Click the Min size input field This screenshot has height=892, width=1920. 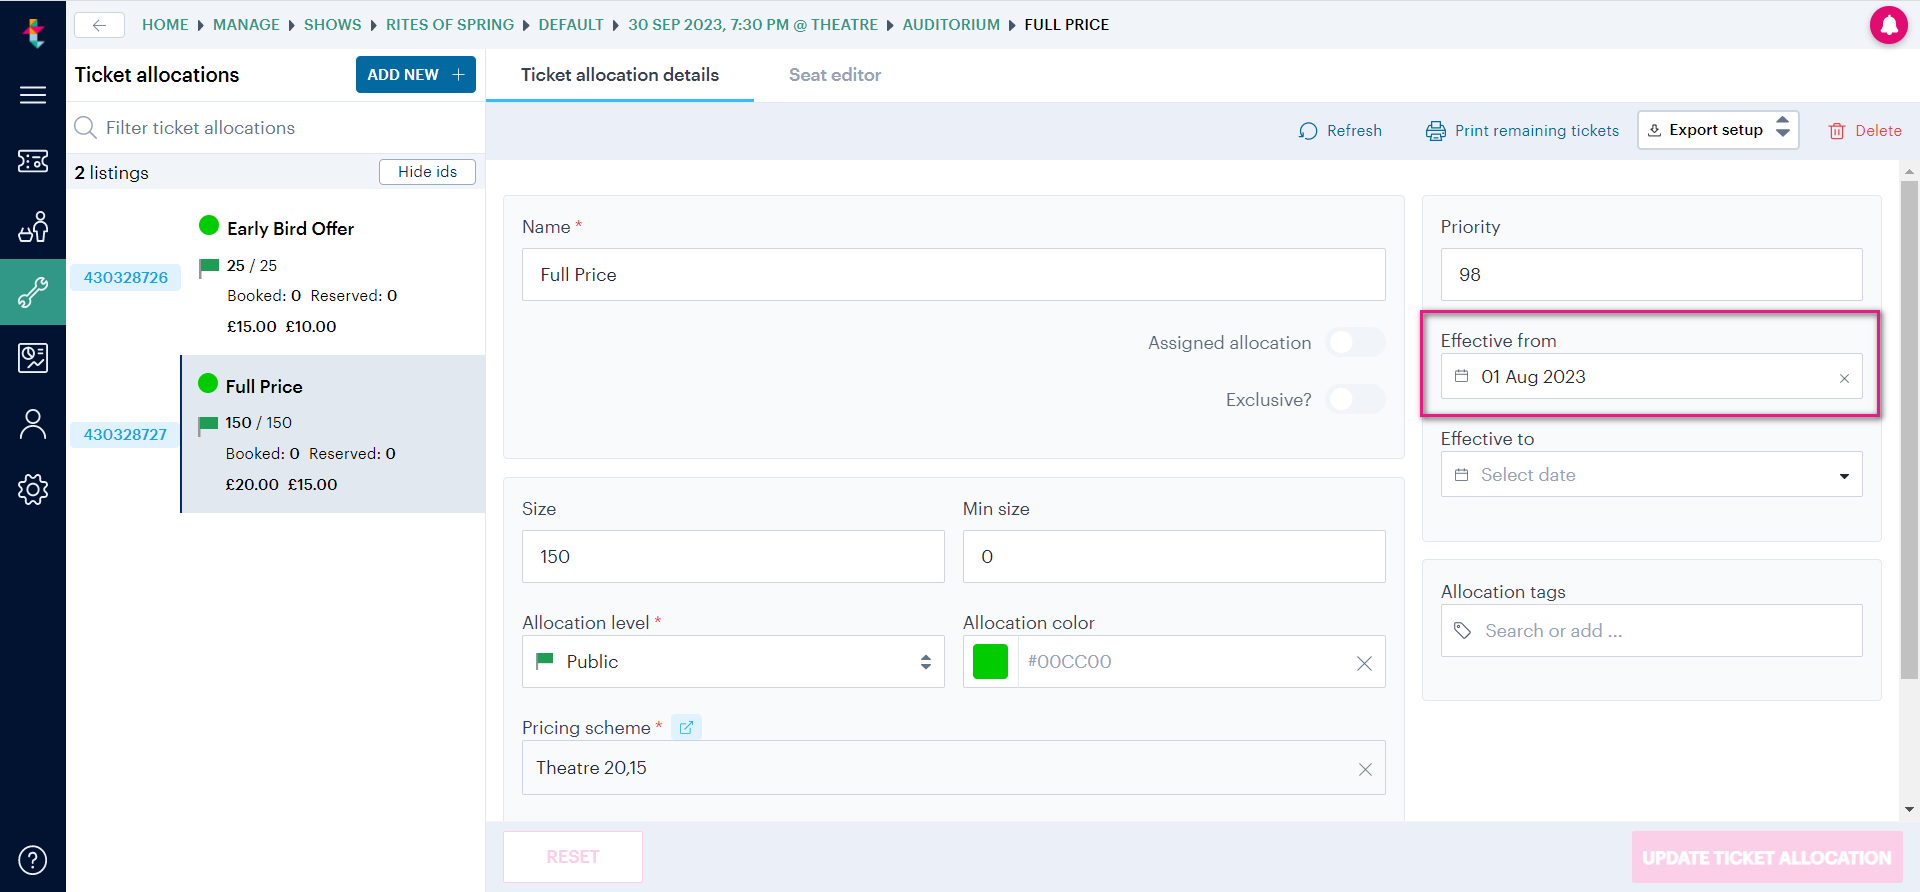pyautogui.click(x=1174, y=557)
